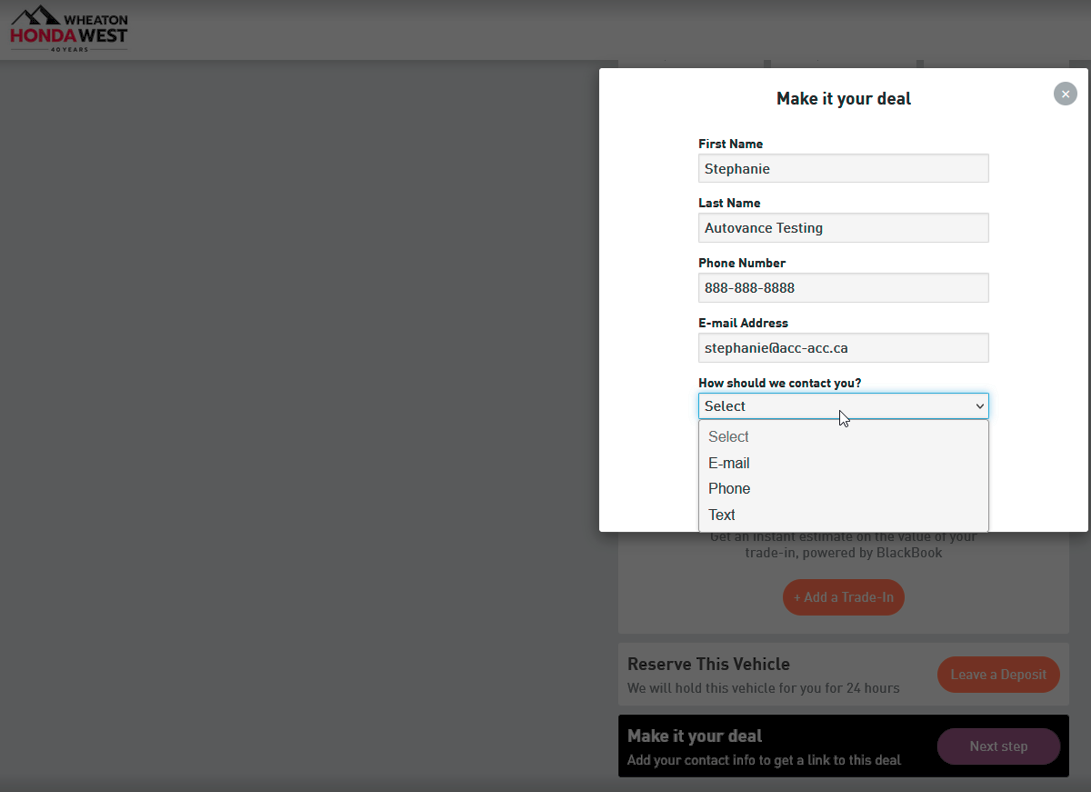1091x792 pixels.
Task: Choose Text from the contact options
Action: click(x=843, y=515)
